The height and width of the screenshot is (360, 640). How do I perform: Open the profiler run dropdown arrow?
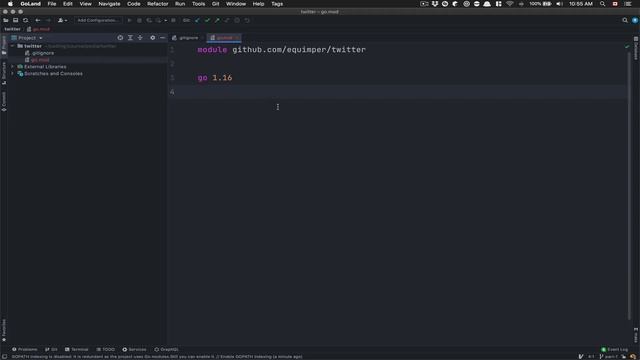pyautogui.click(x=165, y=20)
